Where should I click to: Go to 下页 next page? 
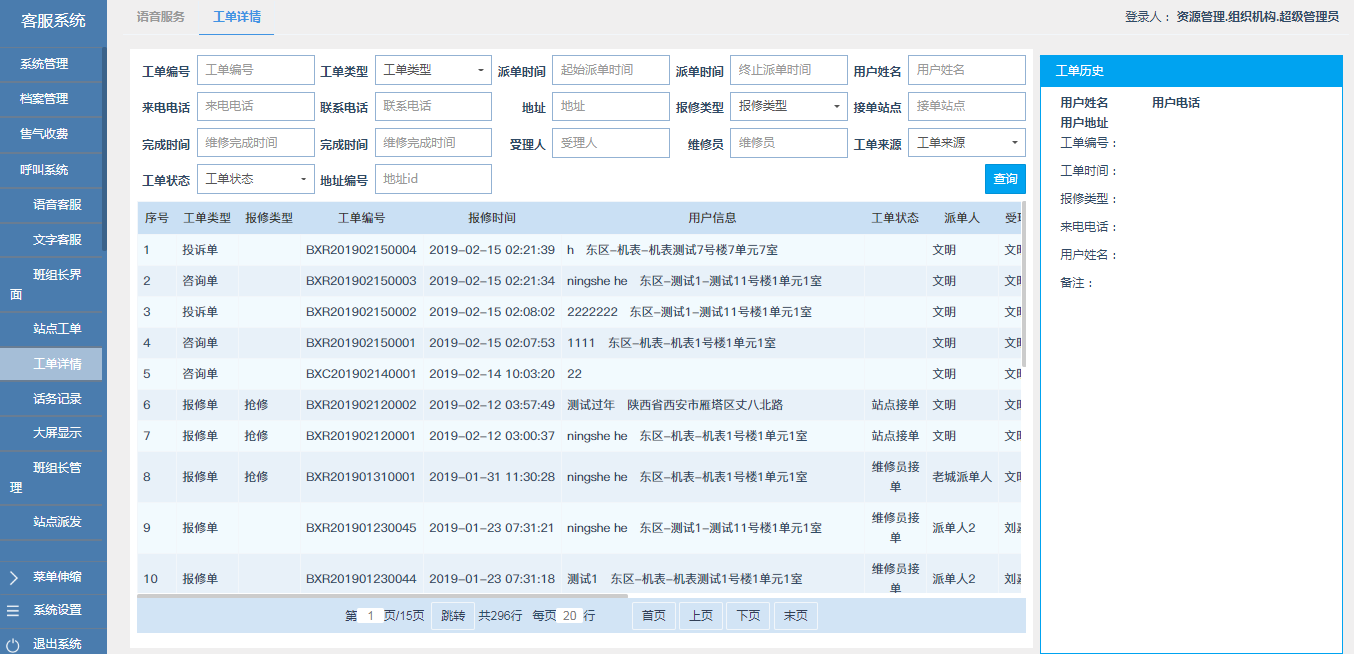click(748, 616)
